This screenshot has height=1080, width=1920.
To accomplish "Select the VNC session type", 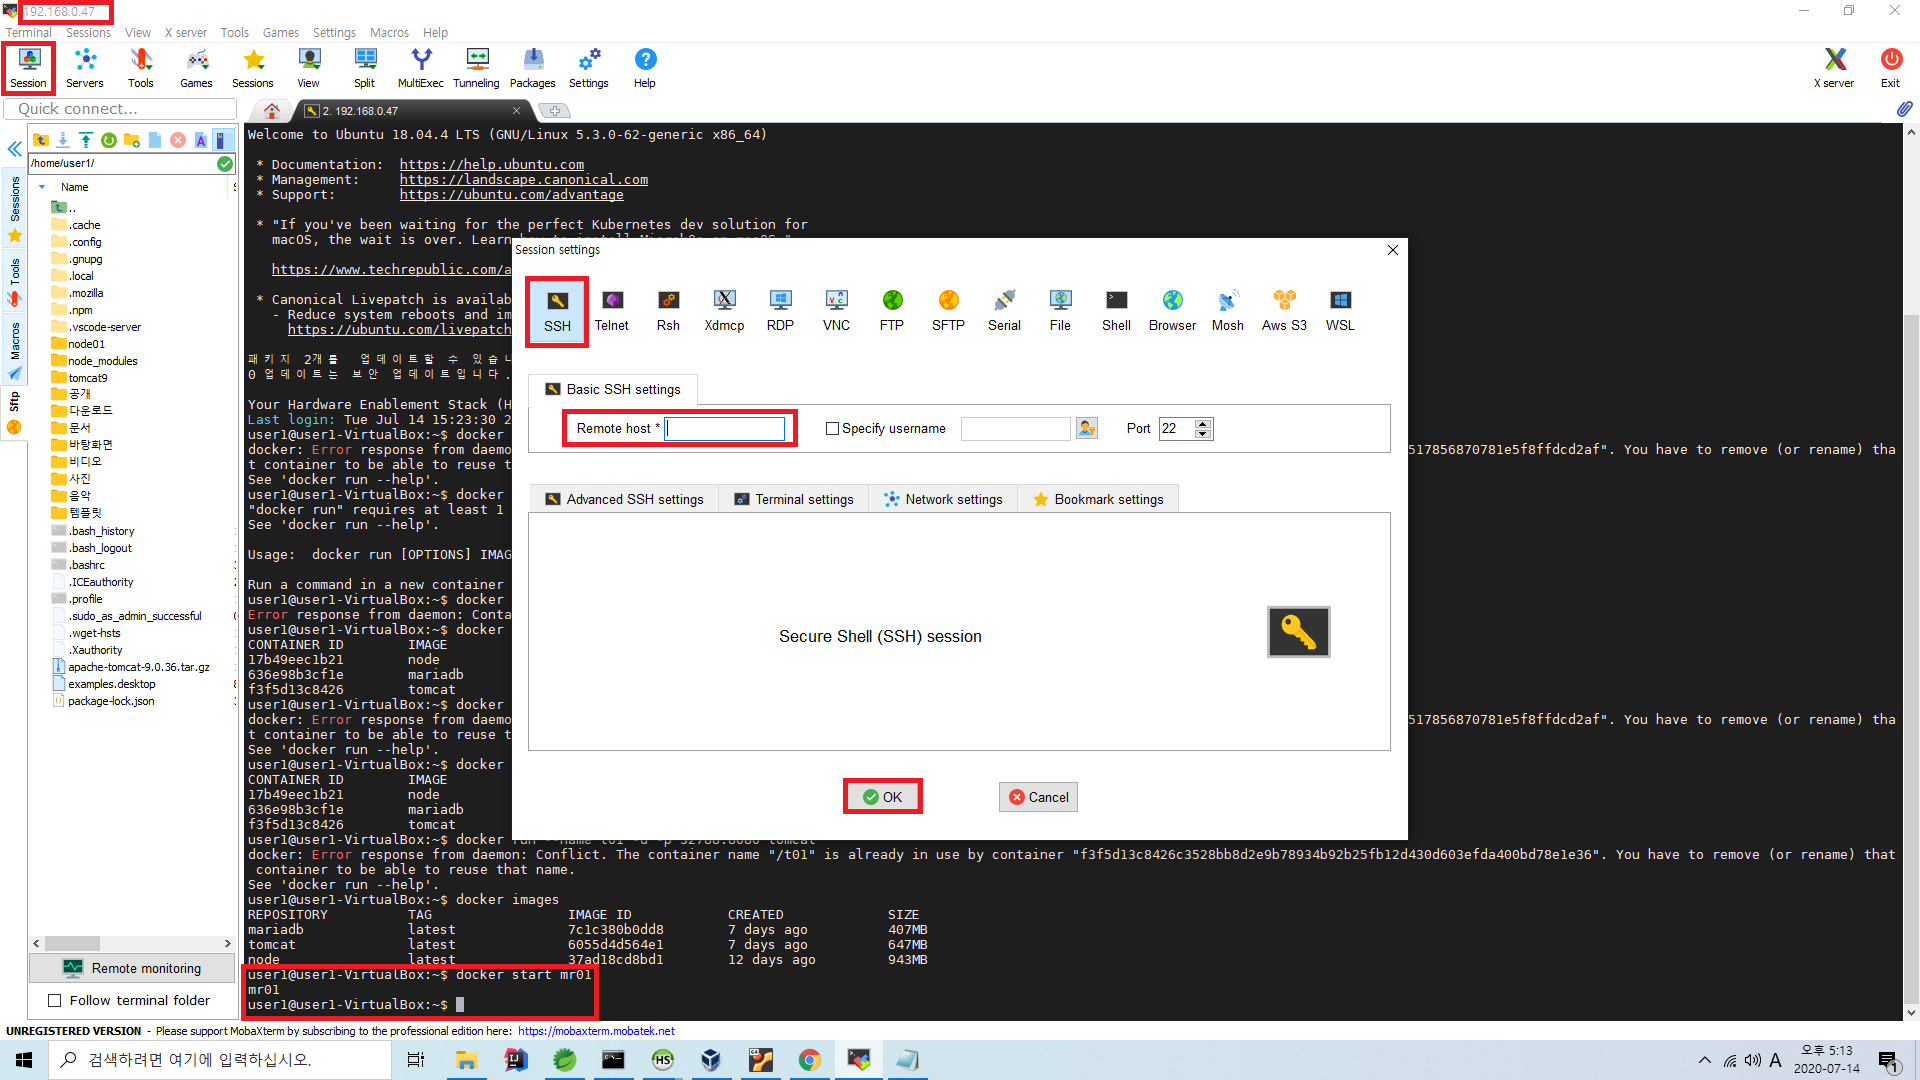I will [836, 312].
